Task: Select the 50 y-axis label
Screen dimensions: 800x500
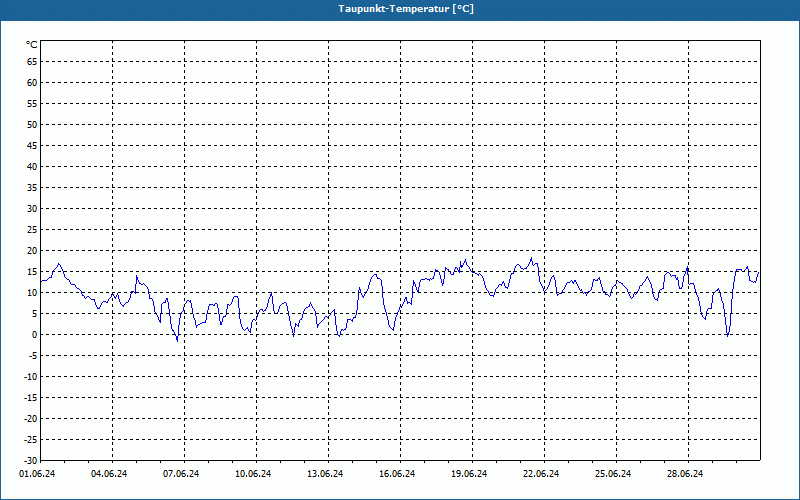Action: (x=32, y=124)
